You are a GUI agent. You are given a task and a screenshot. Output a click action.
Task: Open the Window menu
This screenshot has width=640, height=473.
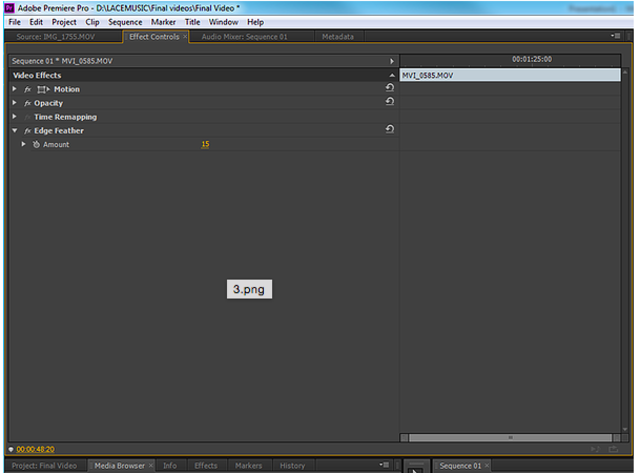(223, 22)
